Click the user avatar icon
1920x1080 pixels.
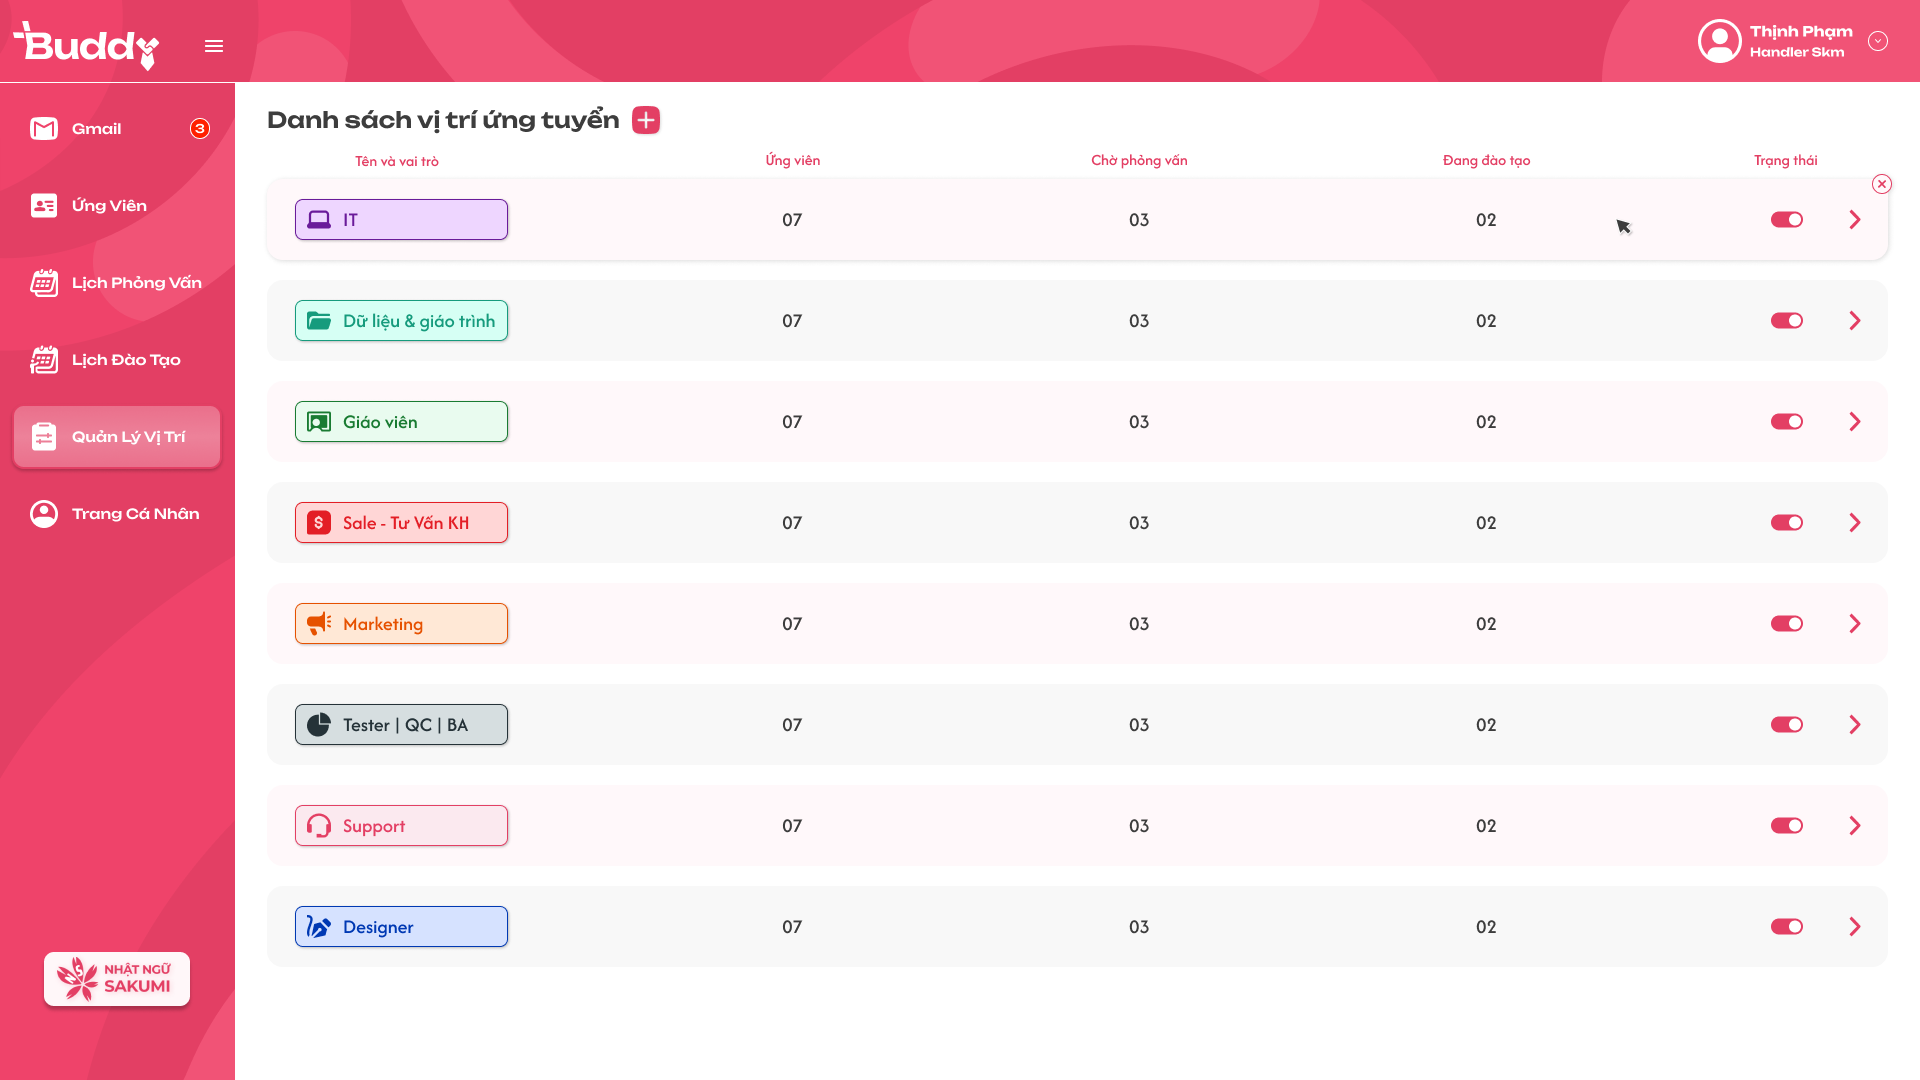1719,41
